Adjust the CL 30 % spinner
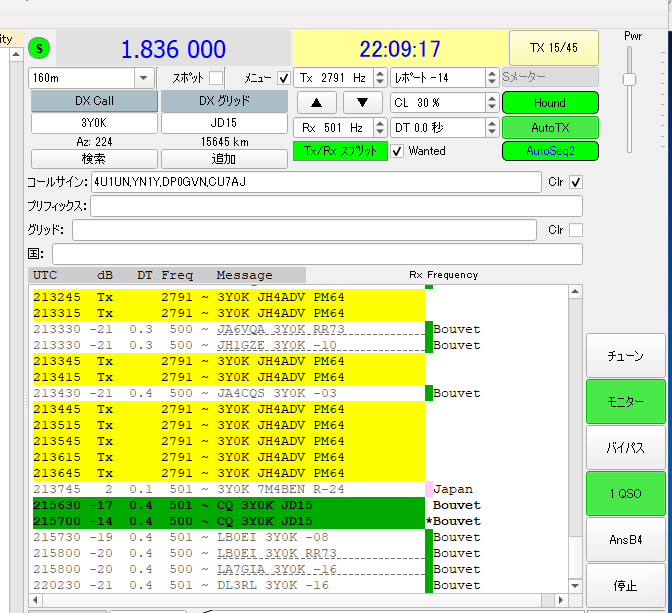 click(492, 102)
